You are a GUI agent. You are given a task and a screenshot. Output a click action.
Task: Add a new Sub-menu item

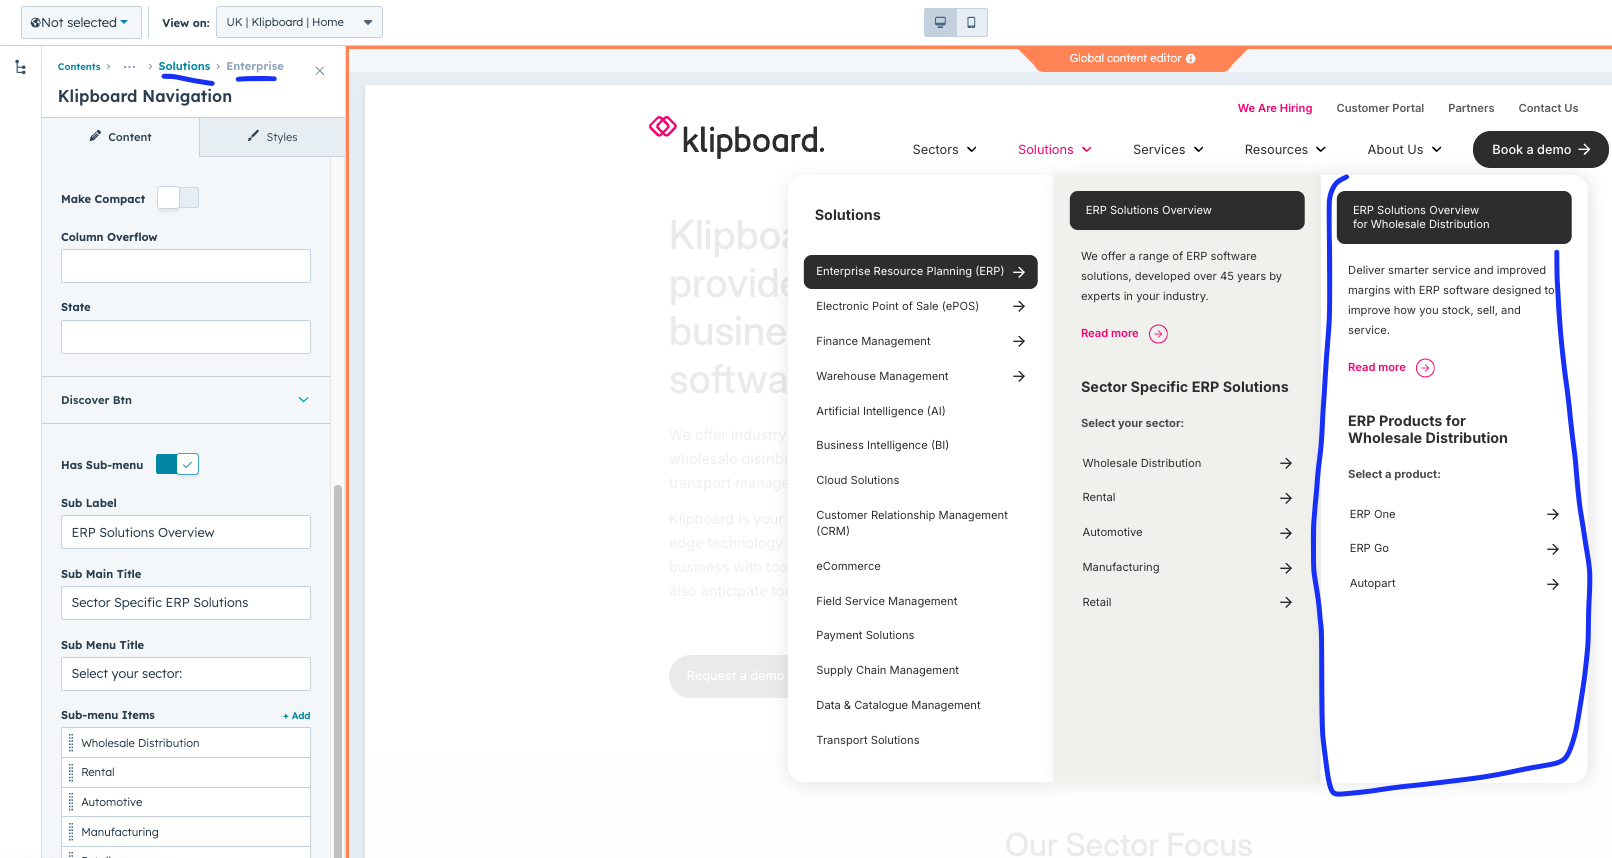[296, 716]
